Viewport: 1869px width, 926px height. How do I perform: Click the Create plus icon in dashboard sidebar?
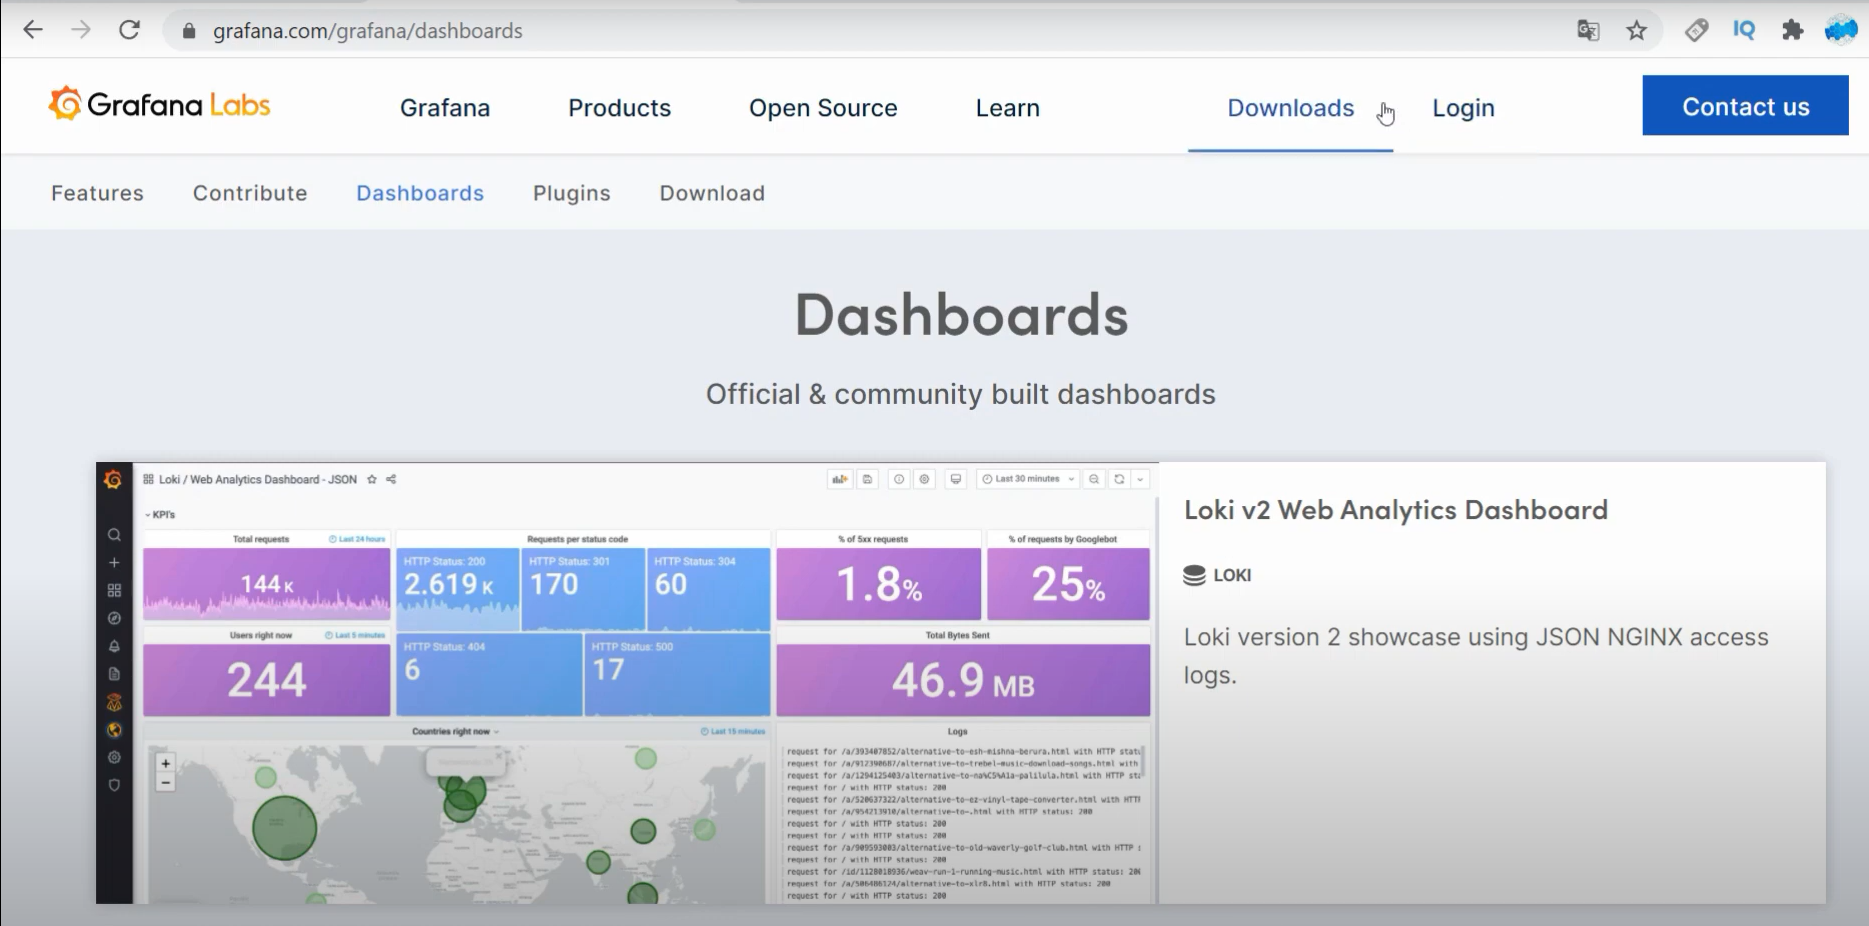[x=114, y=563]
